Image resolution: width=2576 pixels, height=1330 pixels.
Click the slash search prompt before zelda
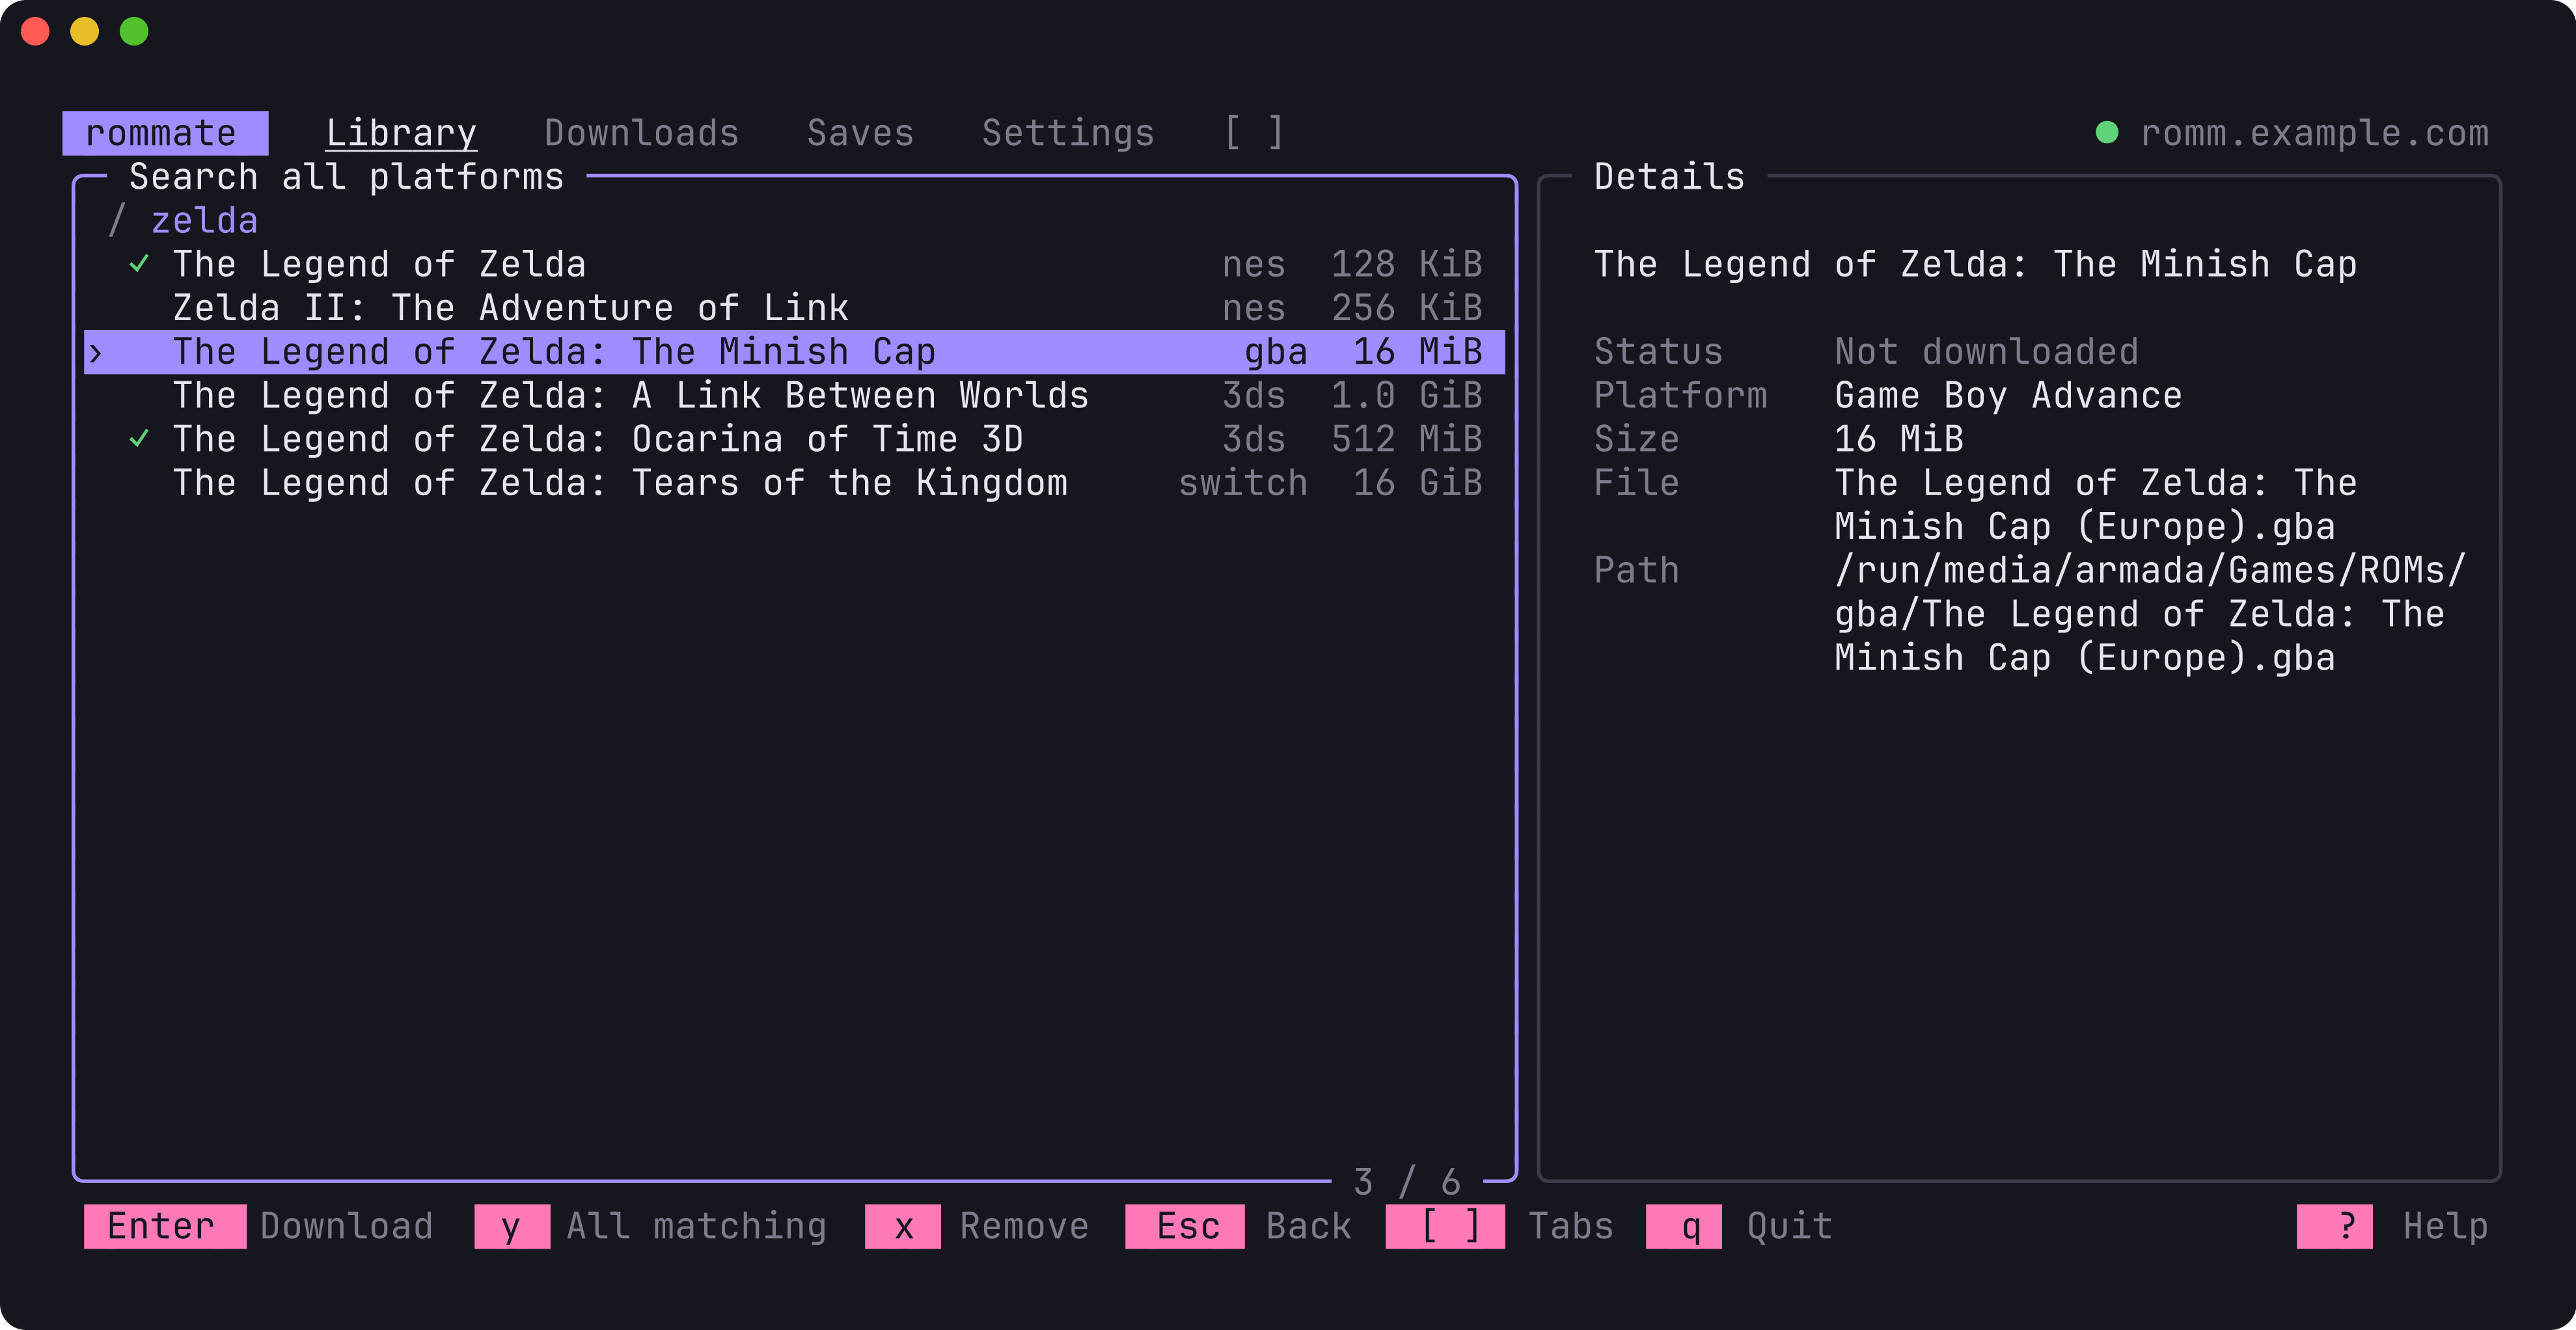click(117, 220)
